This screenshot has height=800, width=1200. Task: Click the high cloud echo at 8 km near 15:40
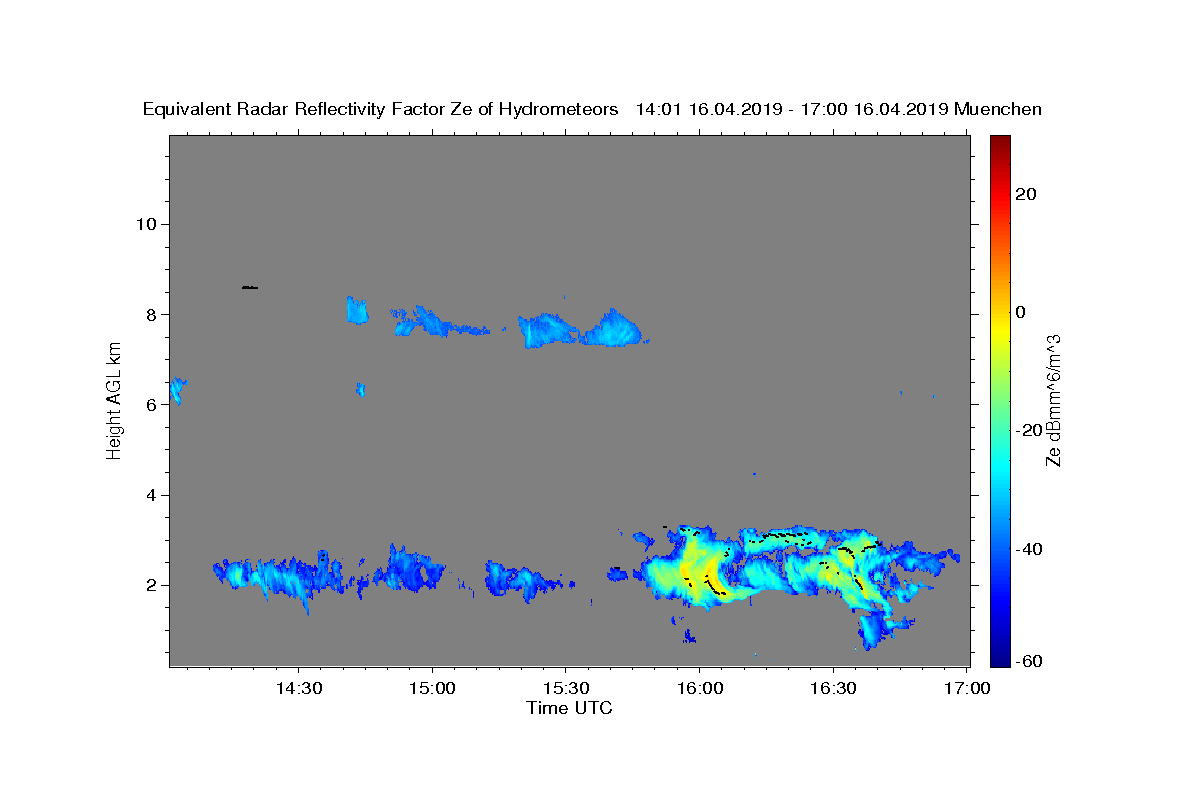pyautogui.click(x=612, y=328)
